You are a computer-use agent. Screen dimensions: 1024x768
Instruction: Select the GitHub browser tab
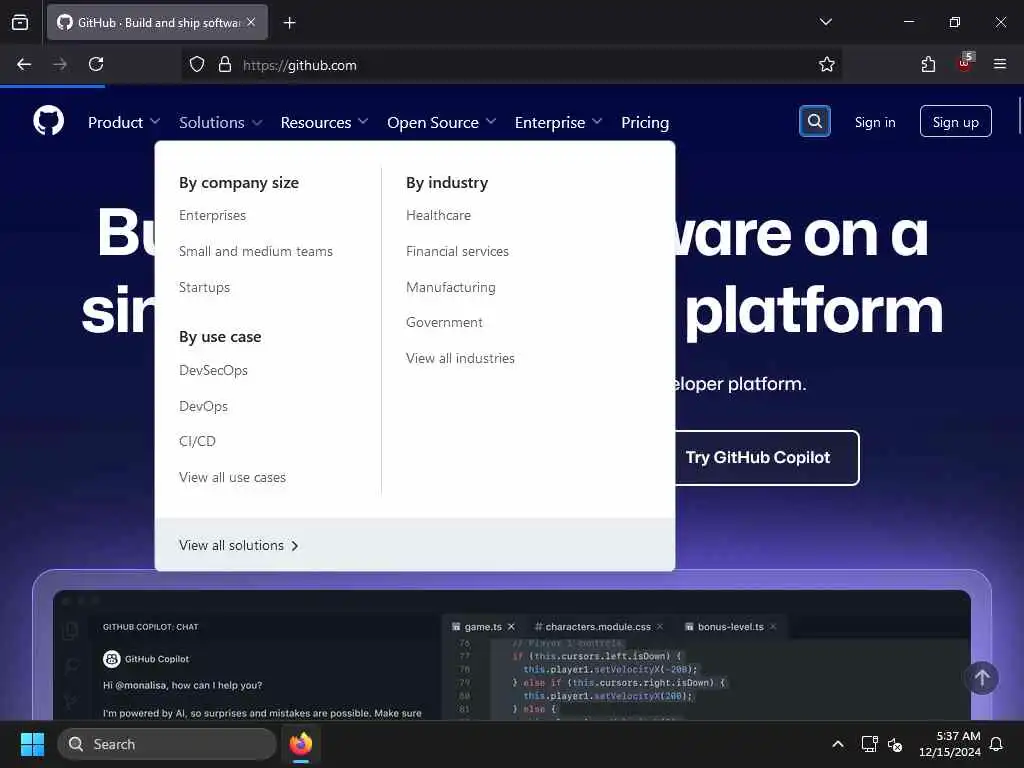(x=157, y=22)
